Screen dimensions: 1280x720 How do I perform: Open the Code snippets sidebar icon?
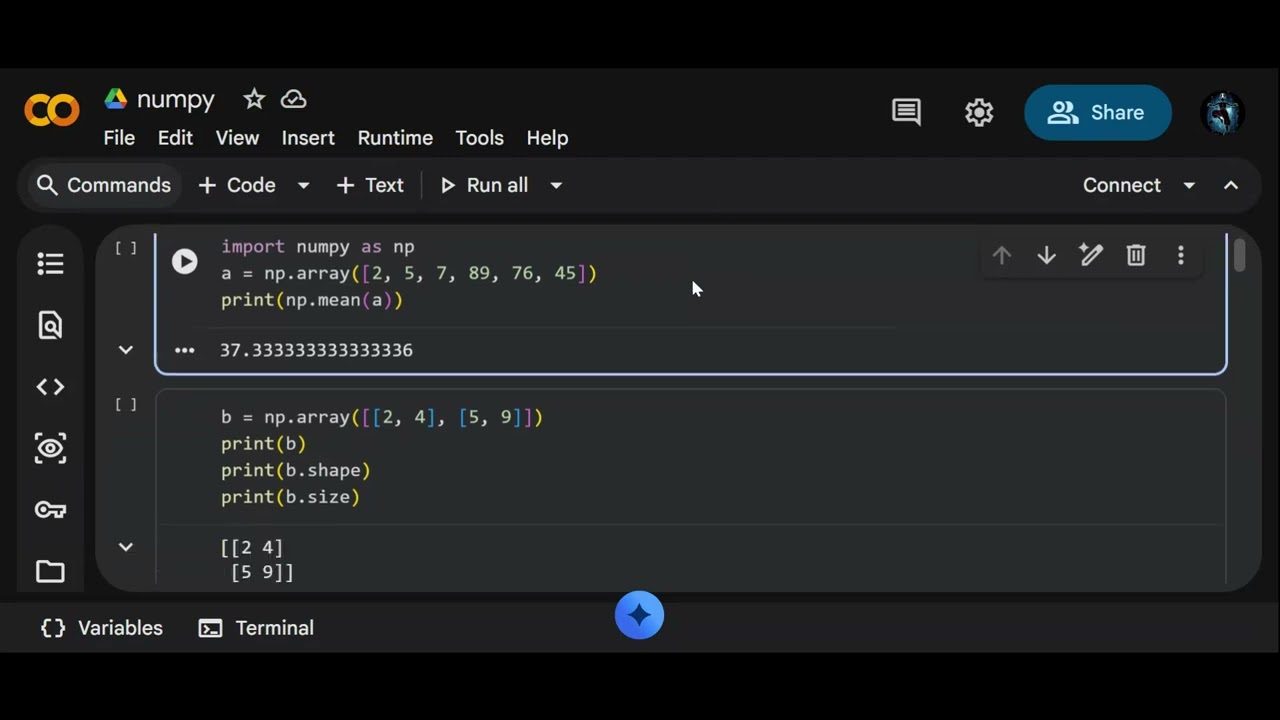tap(50, 387)
